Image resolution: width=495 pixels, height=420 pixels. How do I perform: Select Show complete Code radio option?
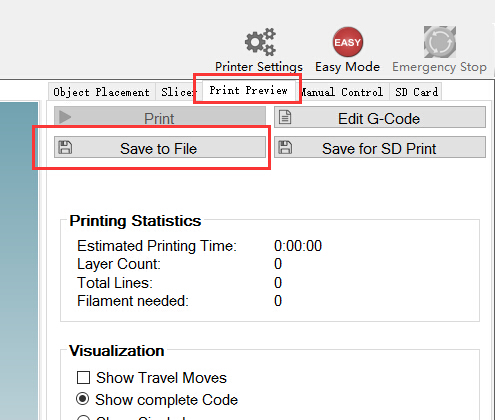coord(83,399)
